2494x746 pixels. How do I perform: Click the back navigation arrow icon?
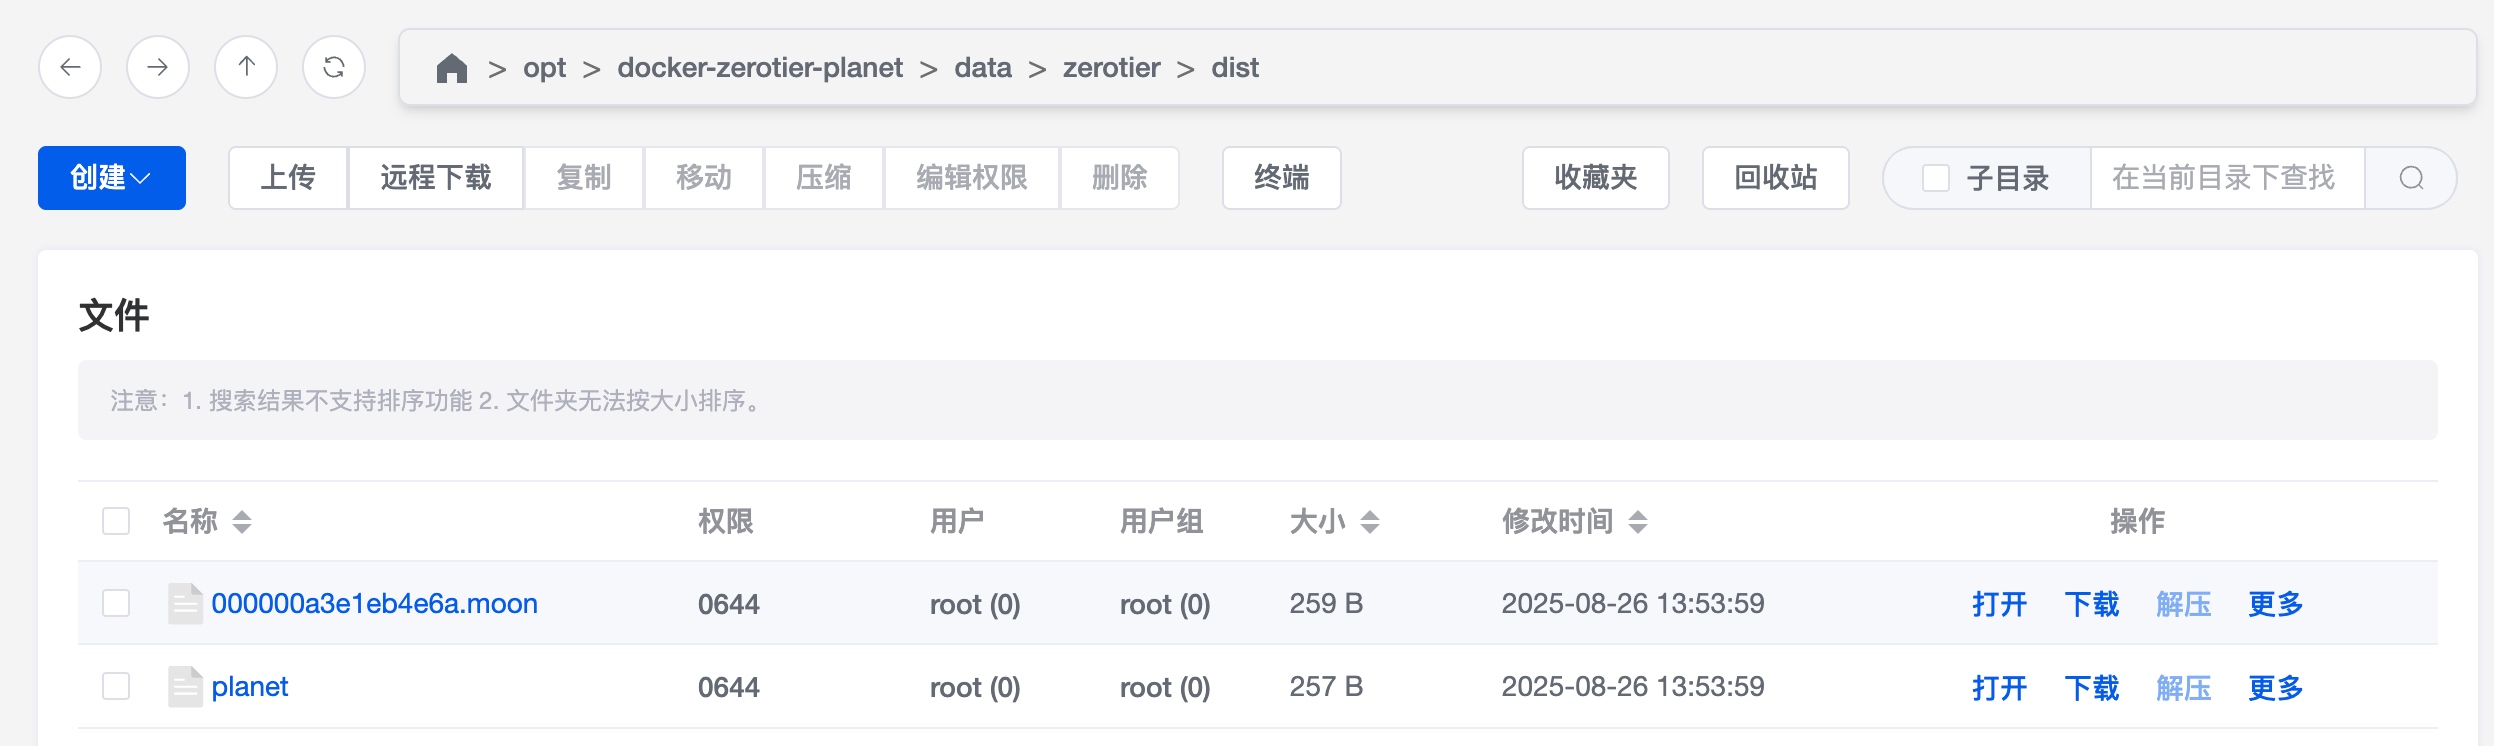[70, 67]
